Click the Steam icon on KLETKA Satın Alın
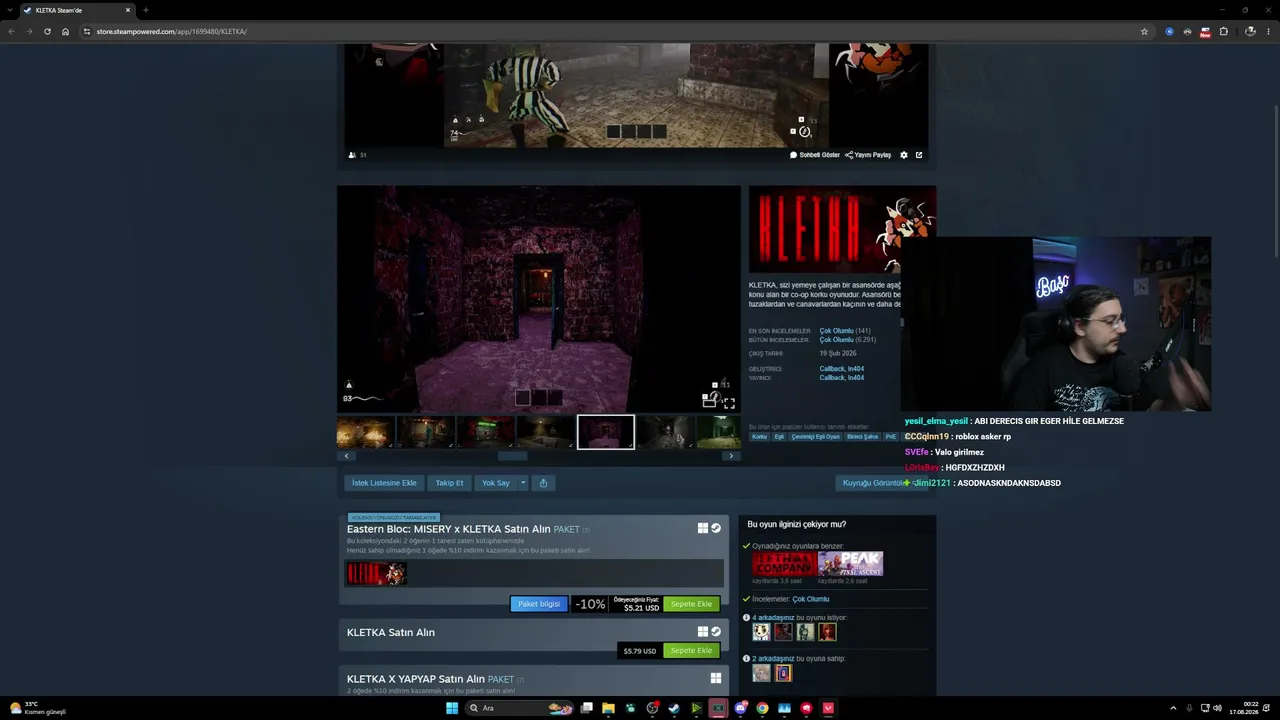This screenshot has width=1280, height=720. pos(716,632)
